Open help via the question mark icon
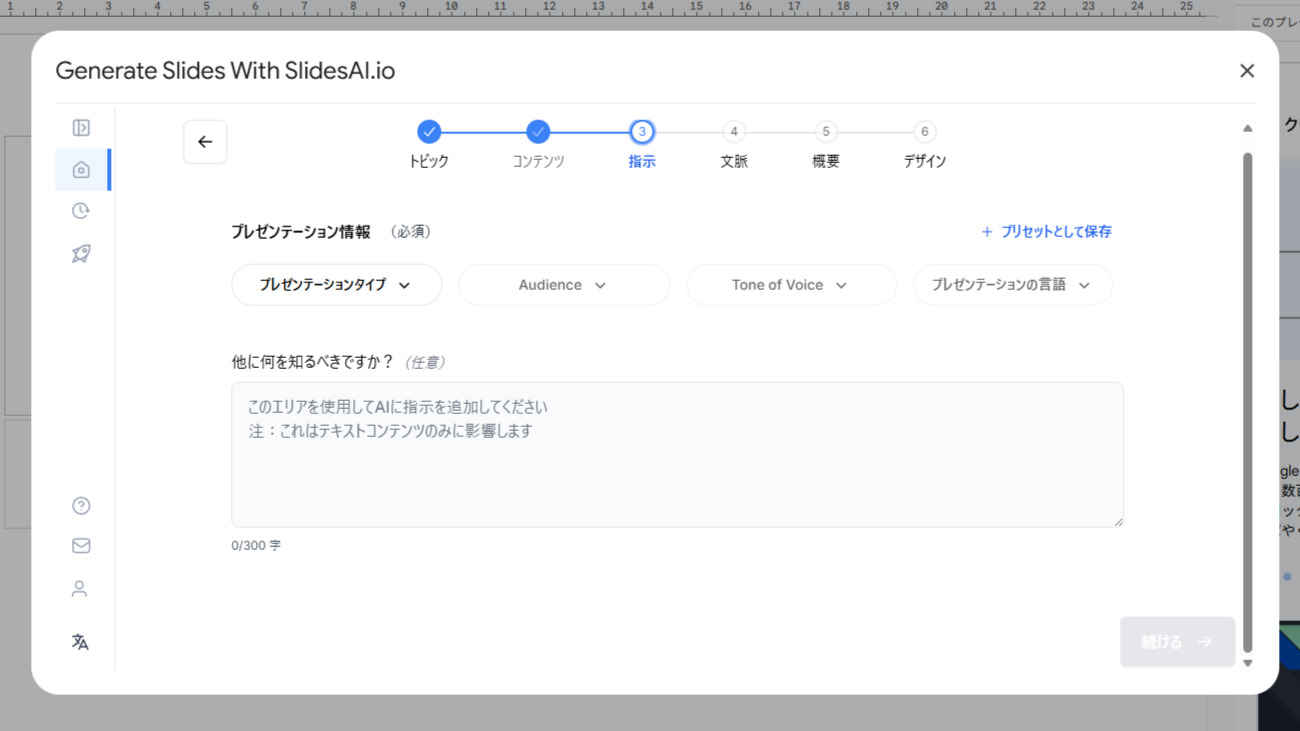Image resolution: width=1300 pixels, height=731 pixels. click(80, 505)
